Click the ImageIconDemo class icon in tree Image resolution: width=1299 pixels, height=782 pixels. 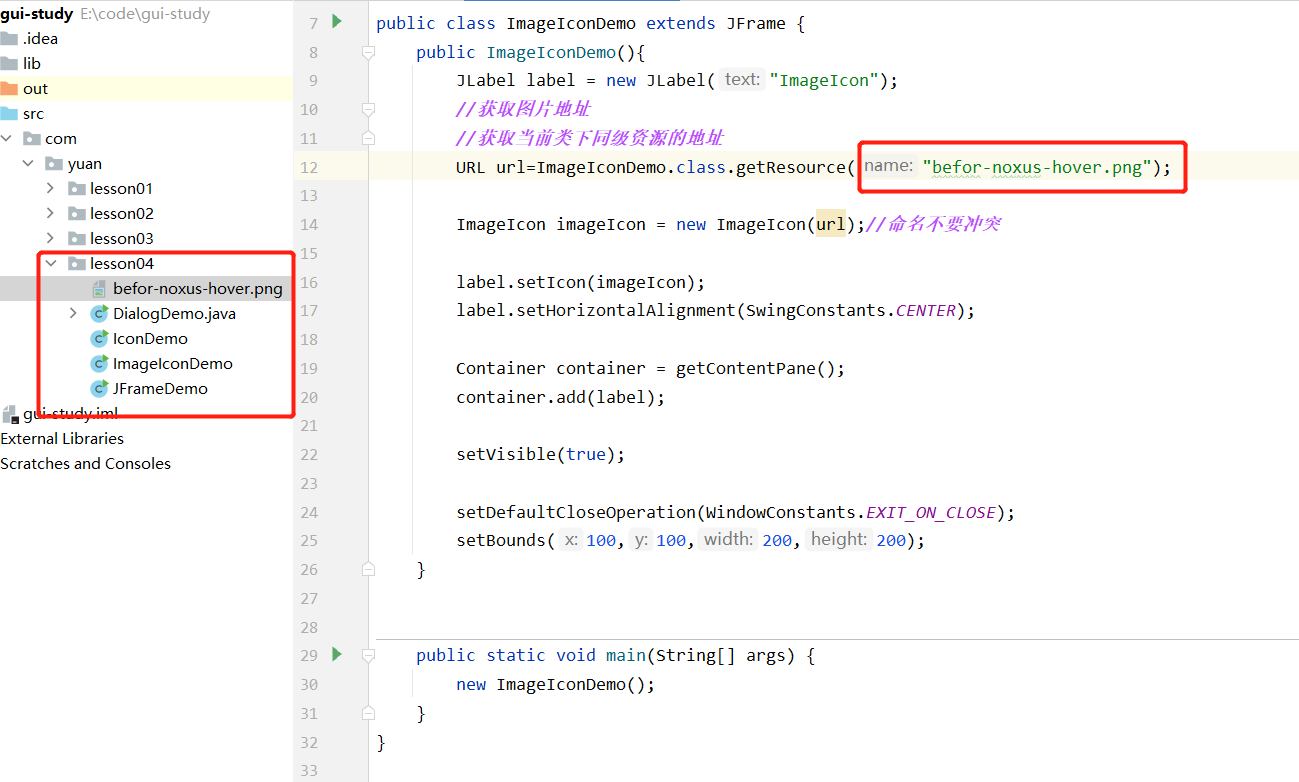tap(99, 364)
